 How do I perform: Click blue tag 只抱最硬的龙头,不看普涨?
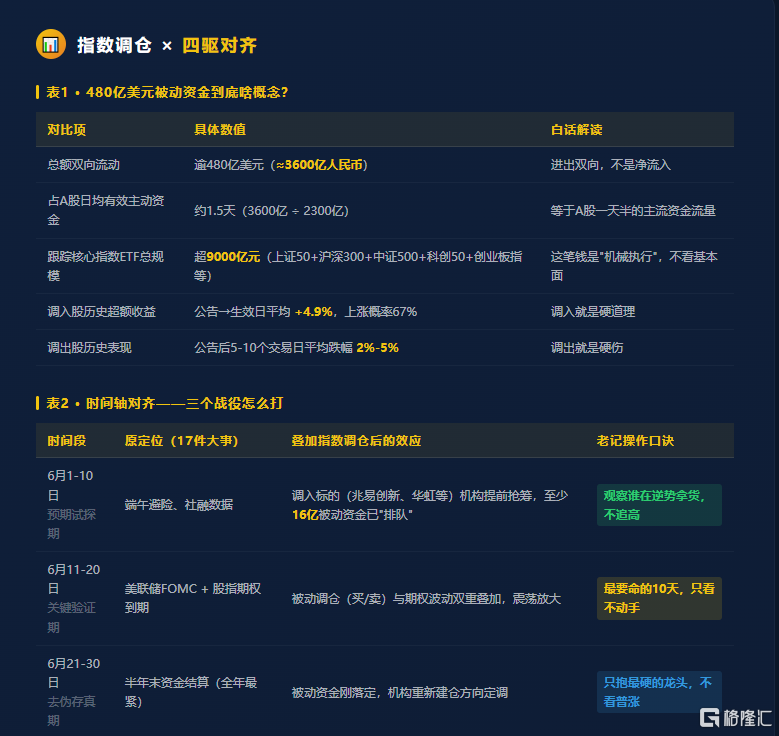tap(659, 692)
